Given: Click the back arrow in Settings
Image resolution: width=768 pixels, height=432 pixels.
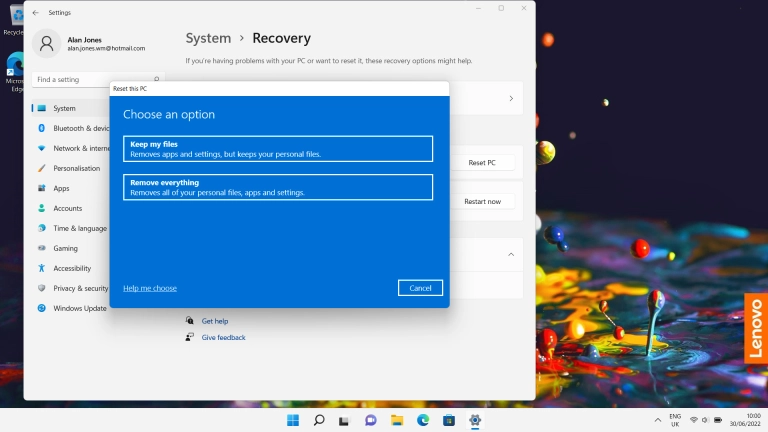Looking at the screenshot, I should point(36,13).
